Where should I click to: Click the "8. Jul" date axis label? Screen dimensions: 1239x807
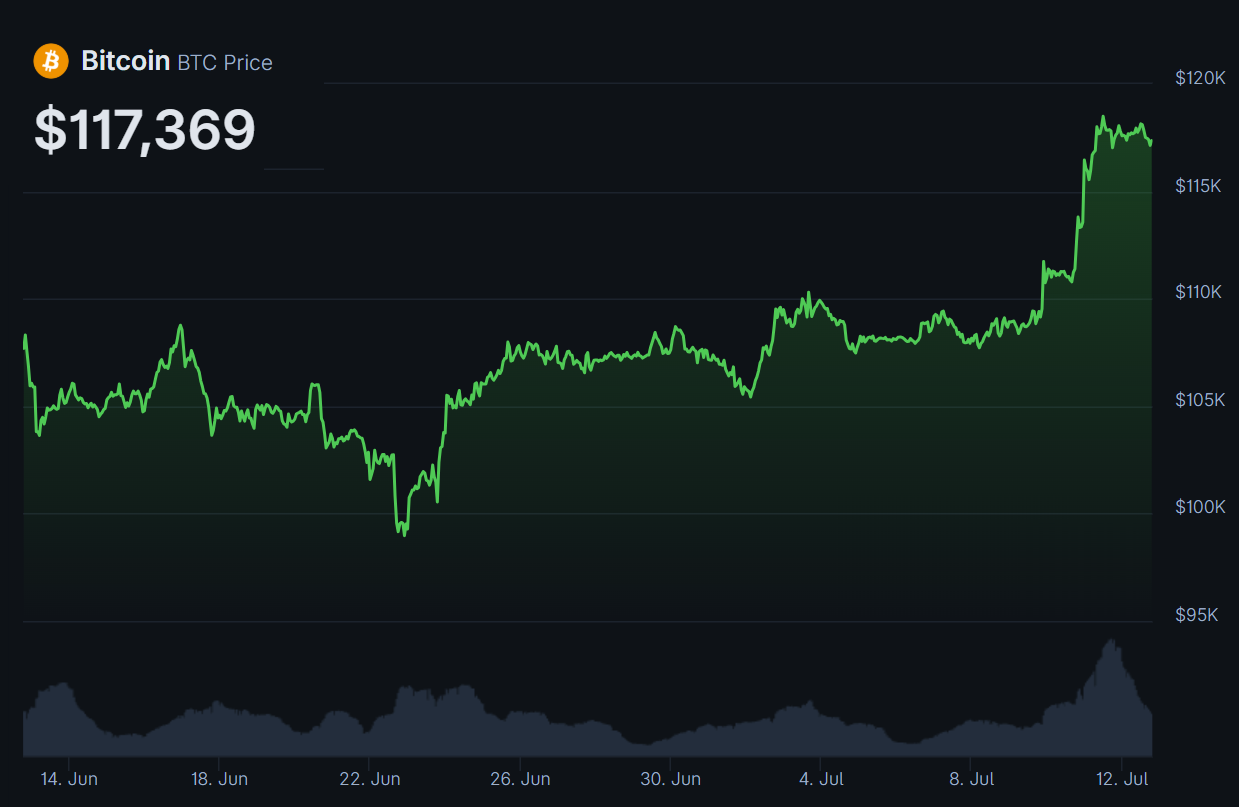(x=971, y=778)
